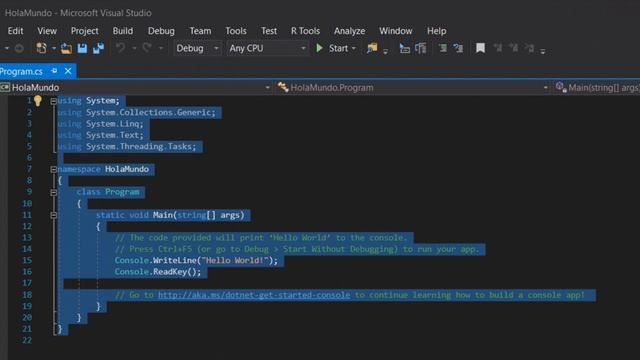Click the Previous bookmark icon
Image resolution: width=640 pixels, height=360 pixels.
point(498,48)
